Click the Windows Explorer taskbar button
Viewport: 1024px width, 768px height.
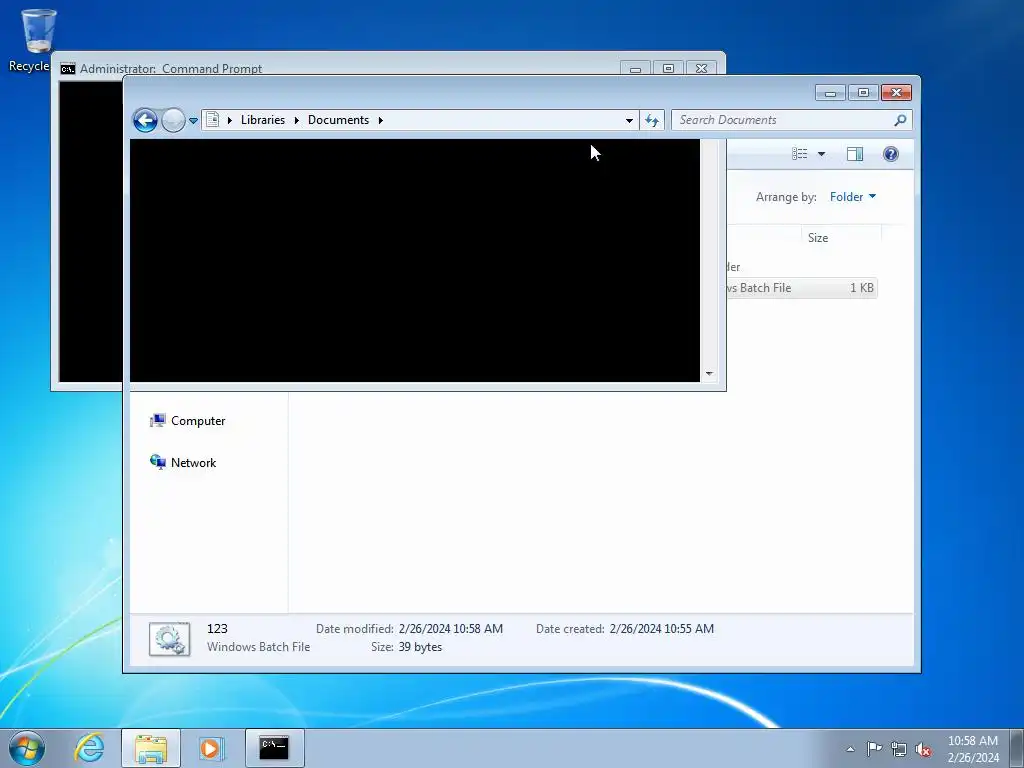pos(151,748)
